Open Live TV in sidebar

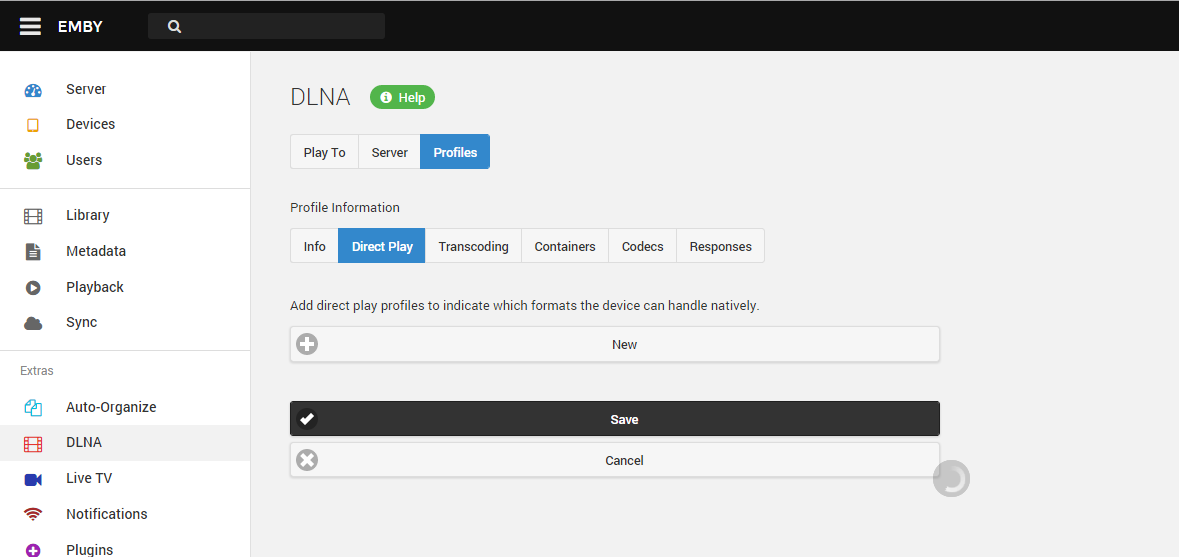(x=125, y=478)
